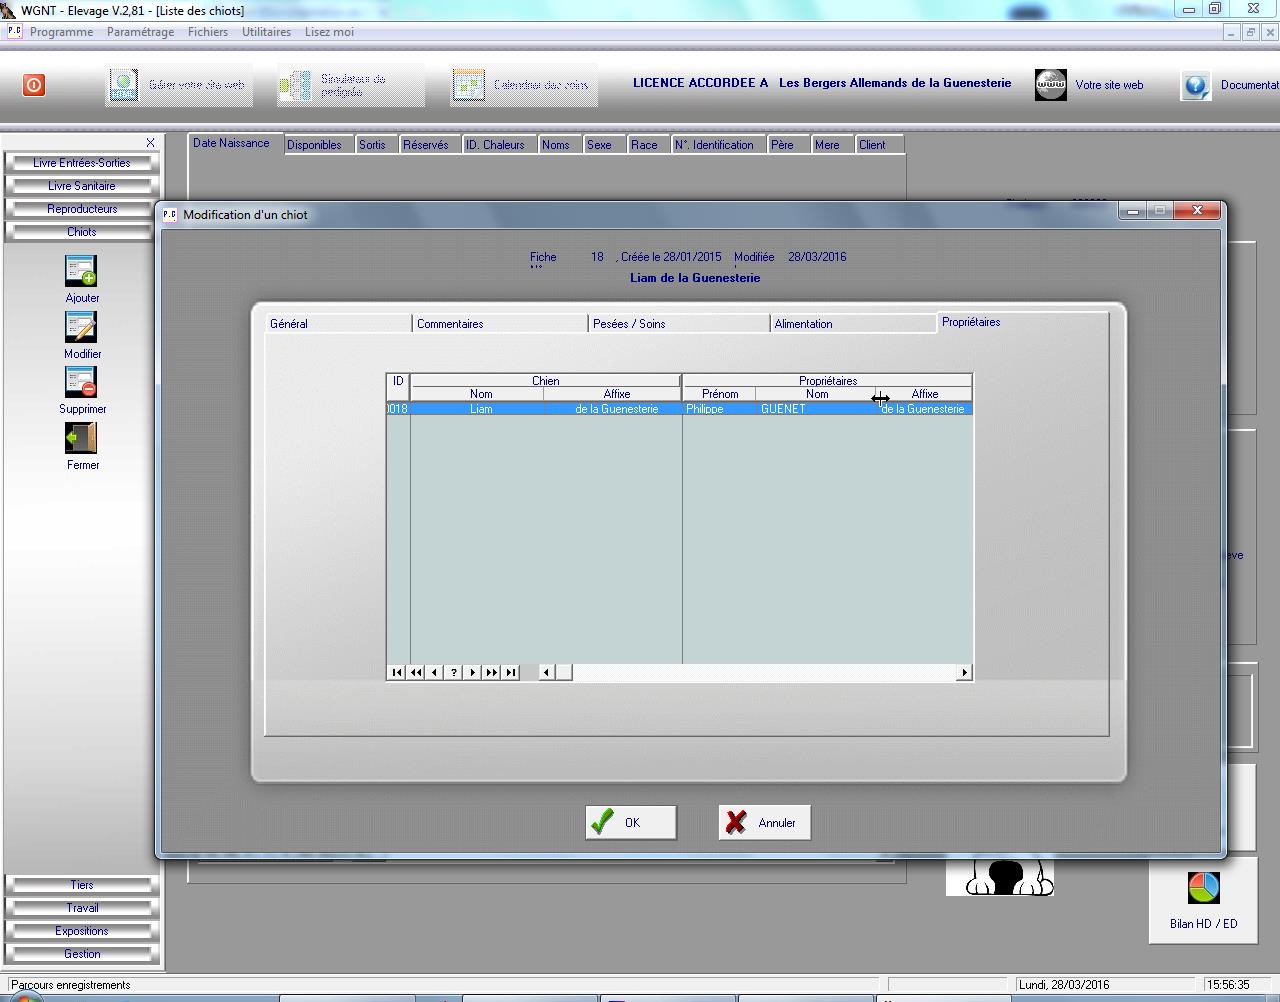1280x1002 pixels.
Task: Confirm with the OK button
Action: (x=631, y=823)
